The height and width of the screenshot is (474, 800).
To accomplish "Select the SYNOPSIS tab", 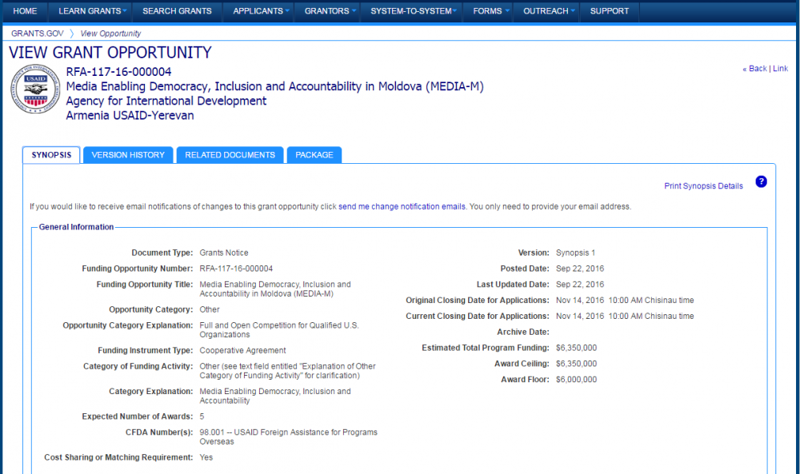I will [x=52, y=155].
